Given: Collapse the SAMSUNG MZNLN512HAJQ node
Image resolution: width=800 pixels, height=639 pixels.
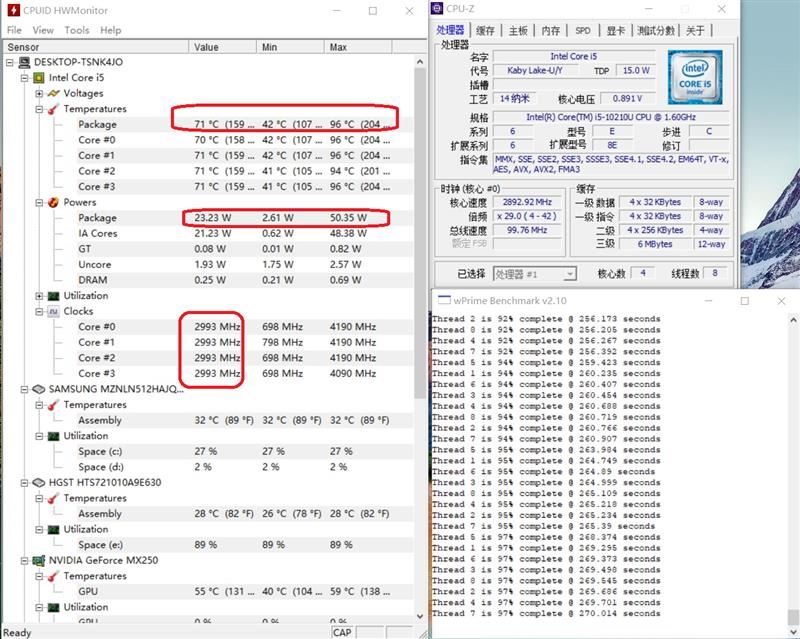Looking at the screenshot, I should tap(24, 389).
